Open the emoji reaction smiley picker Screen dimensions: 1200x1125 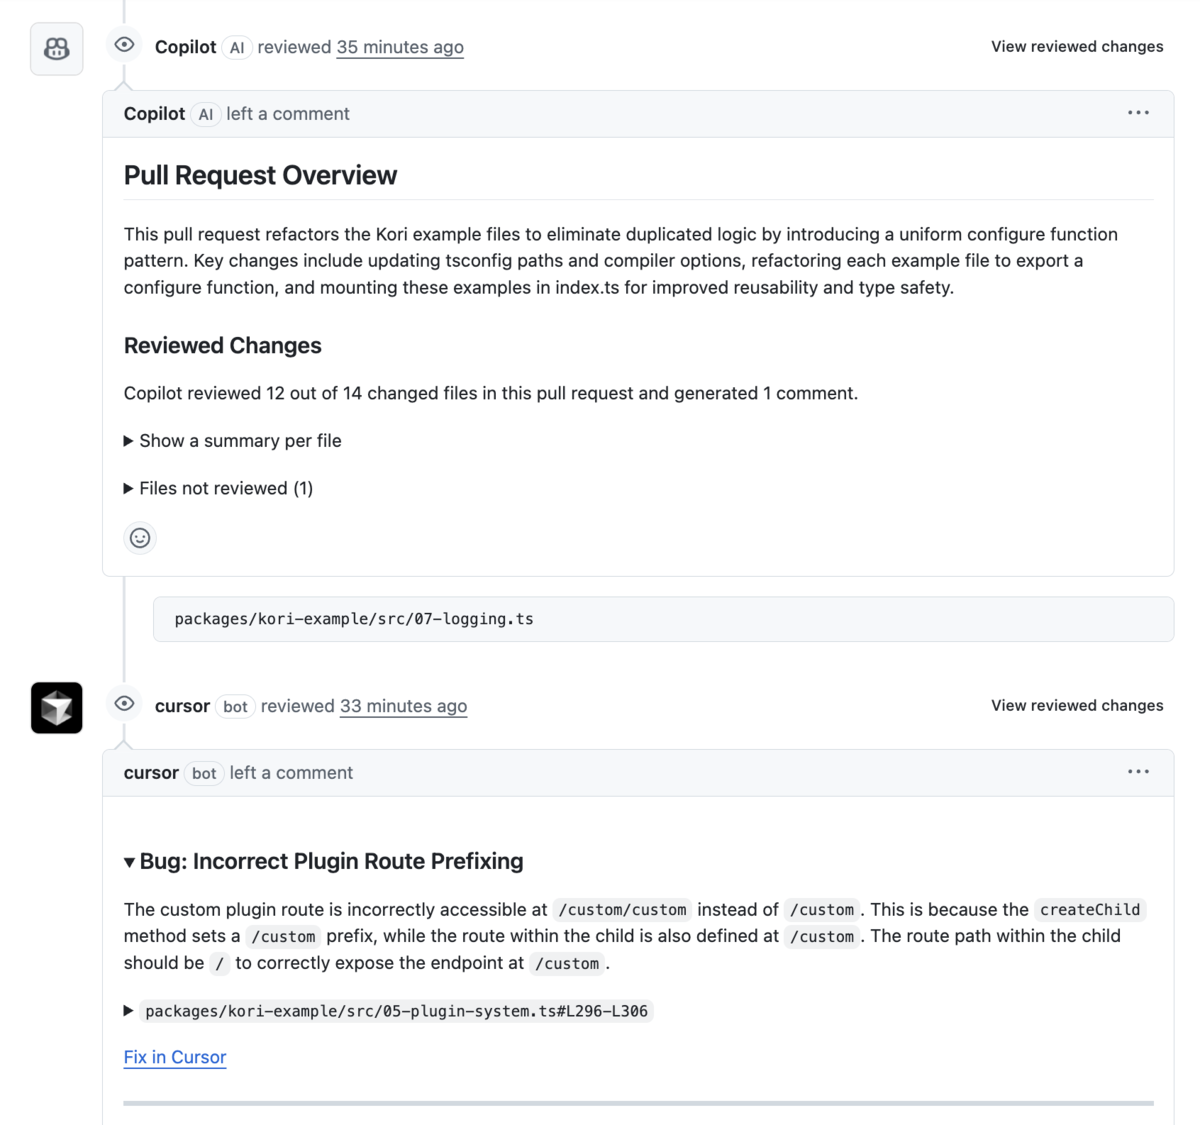(140, 538)
